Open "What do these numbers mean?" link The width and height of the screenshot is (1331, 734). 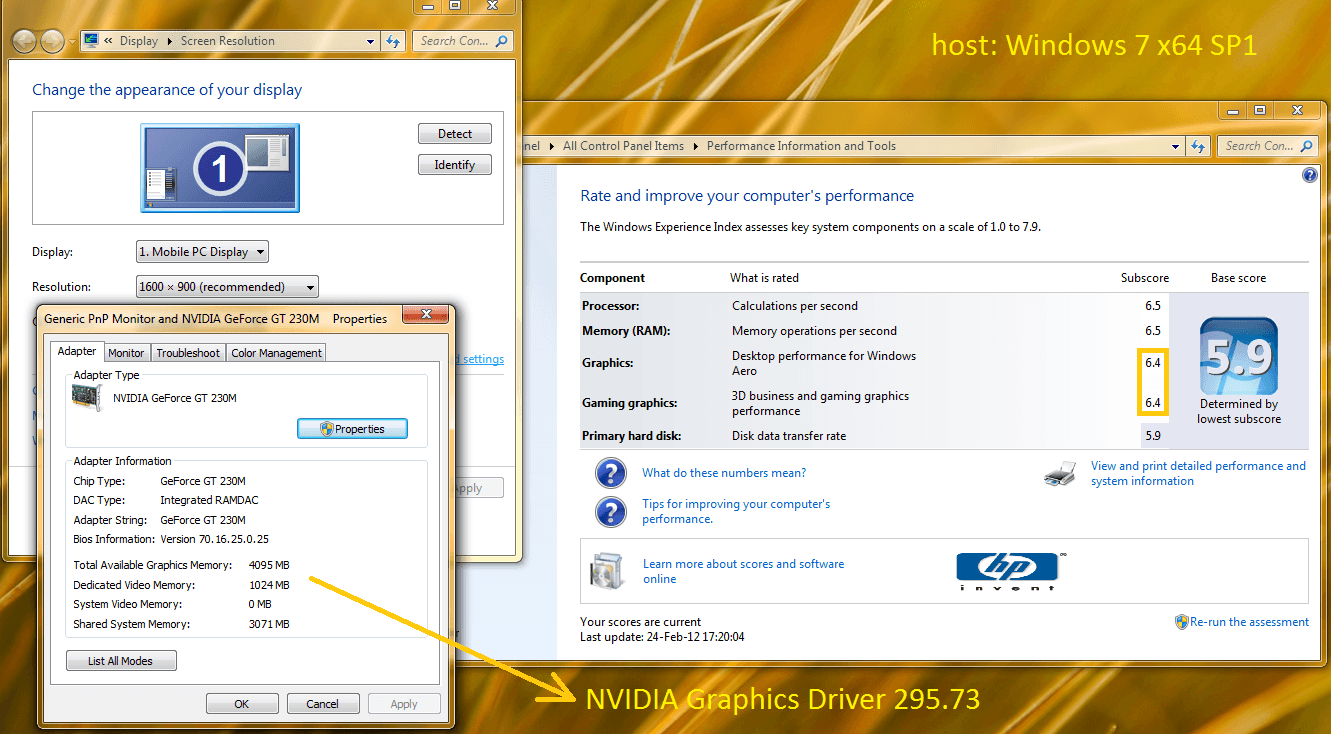point(724,473)
